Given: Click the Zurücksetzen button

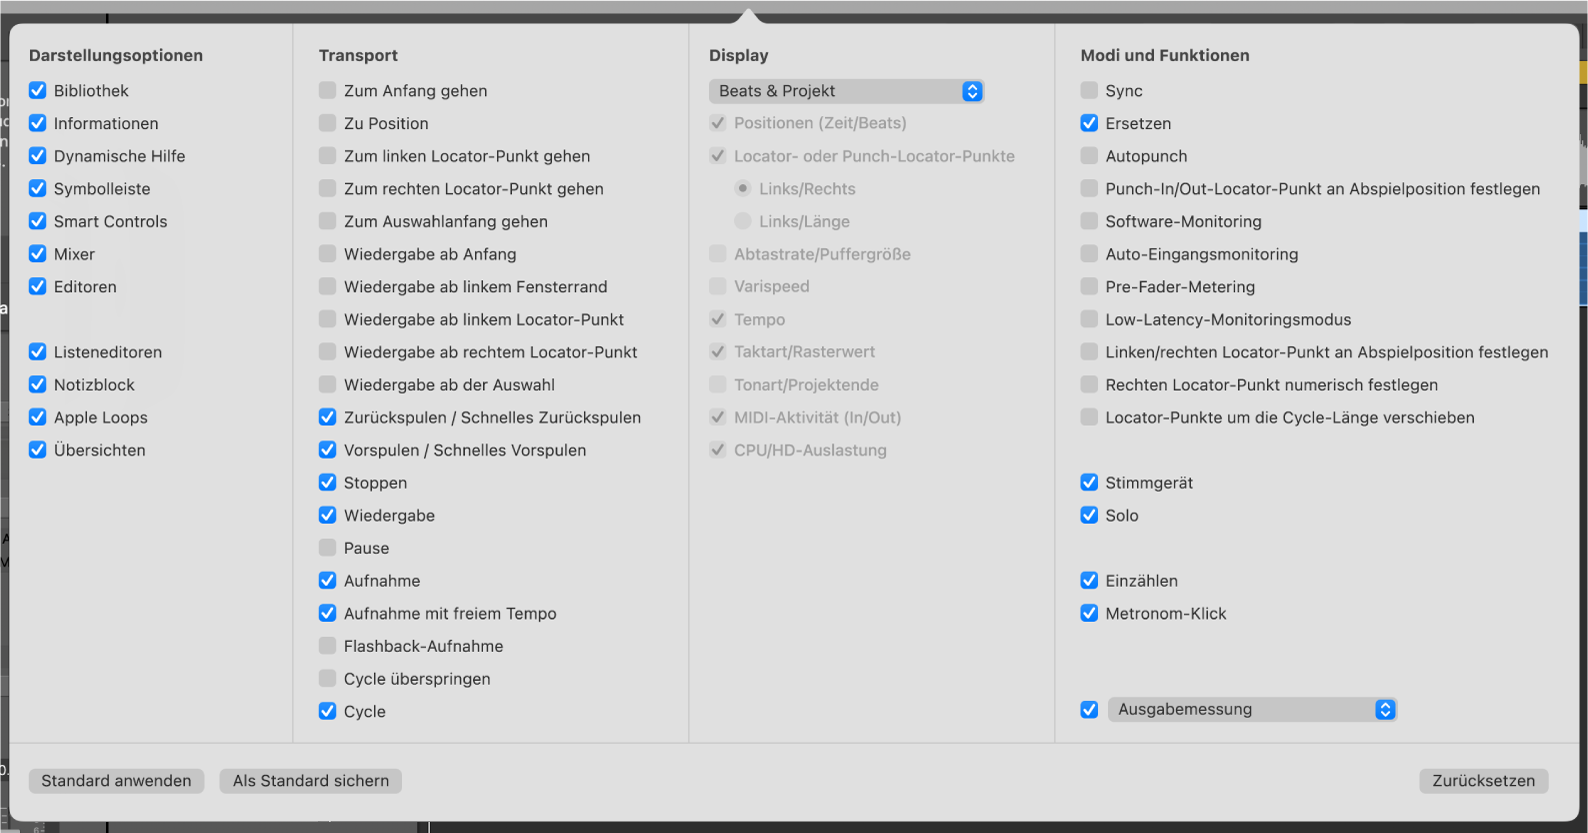Looking at the screenshot, I should click(x=1483, y=781).
